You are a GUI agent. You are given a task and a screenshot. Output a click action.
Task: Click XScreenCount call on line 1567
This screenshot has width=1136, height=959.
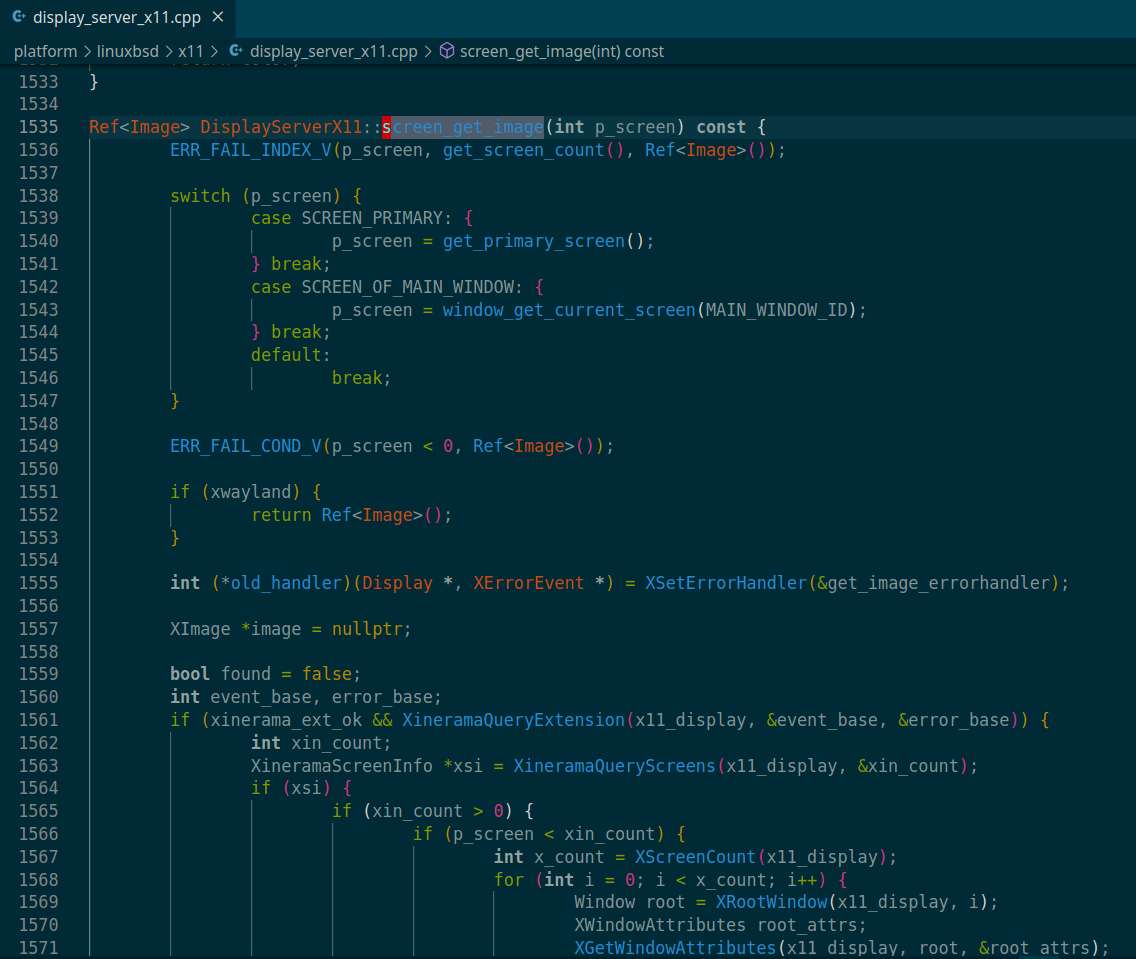695,858
